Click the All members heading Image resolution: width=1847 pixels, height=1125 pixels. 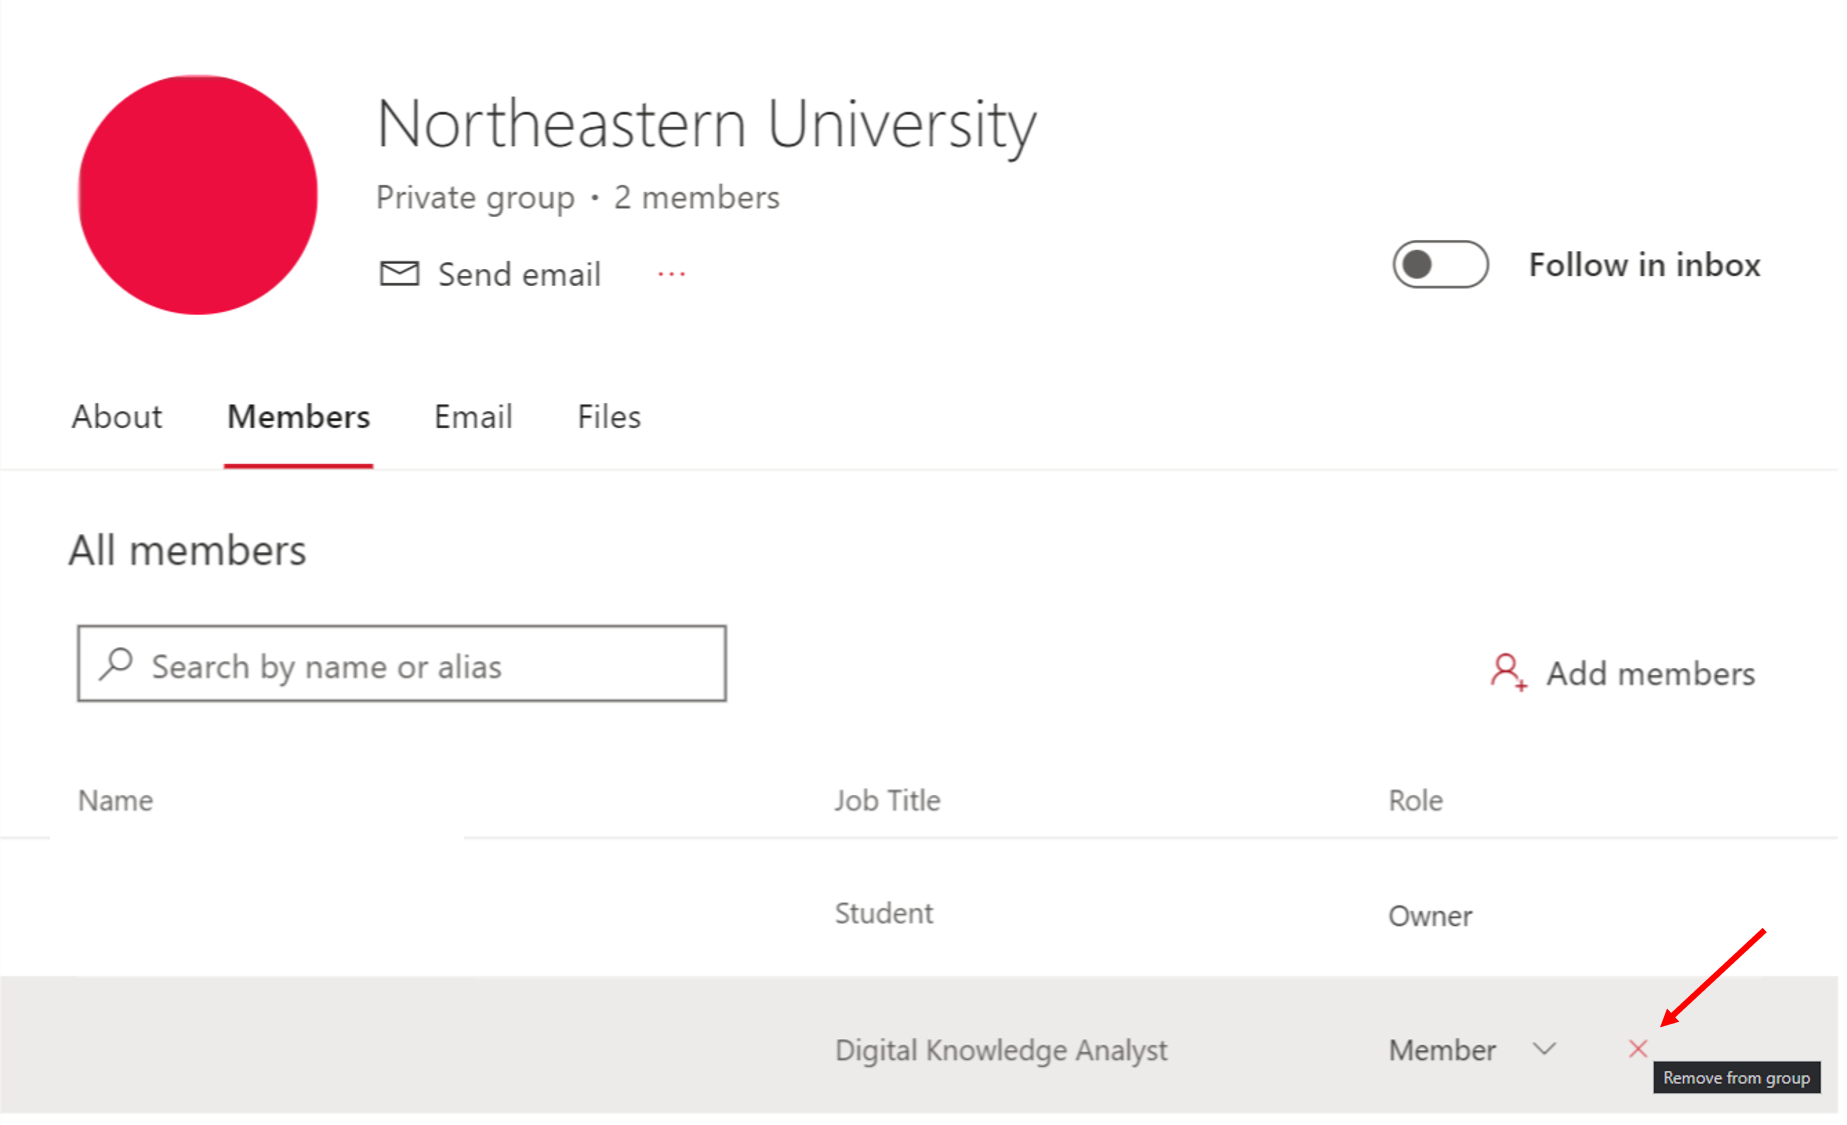(188, 551)
